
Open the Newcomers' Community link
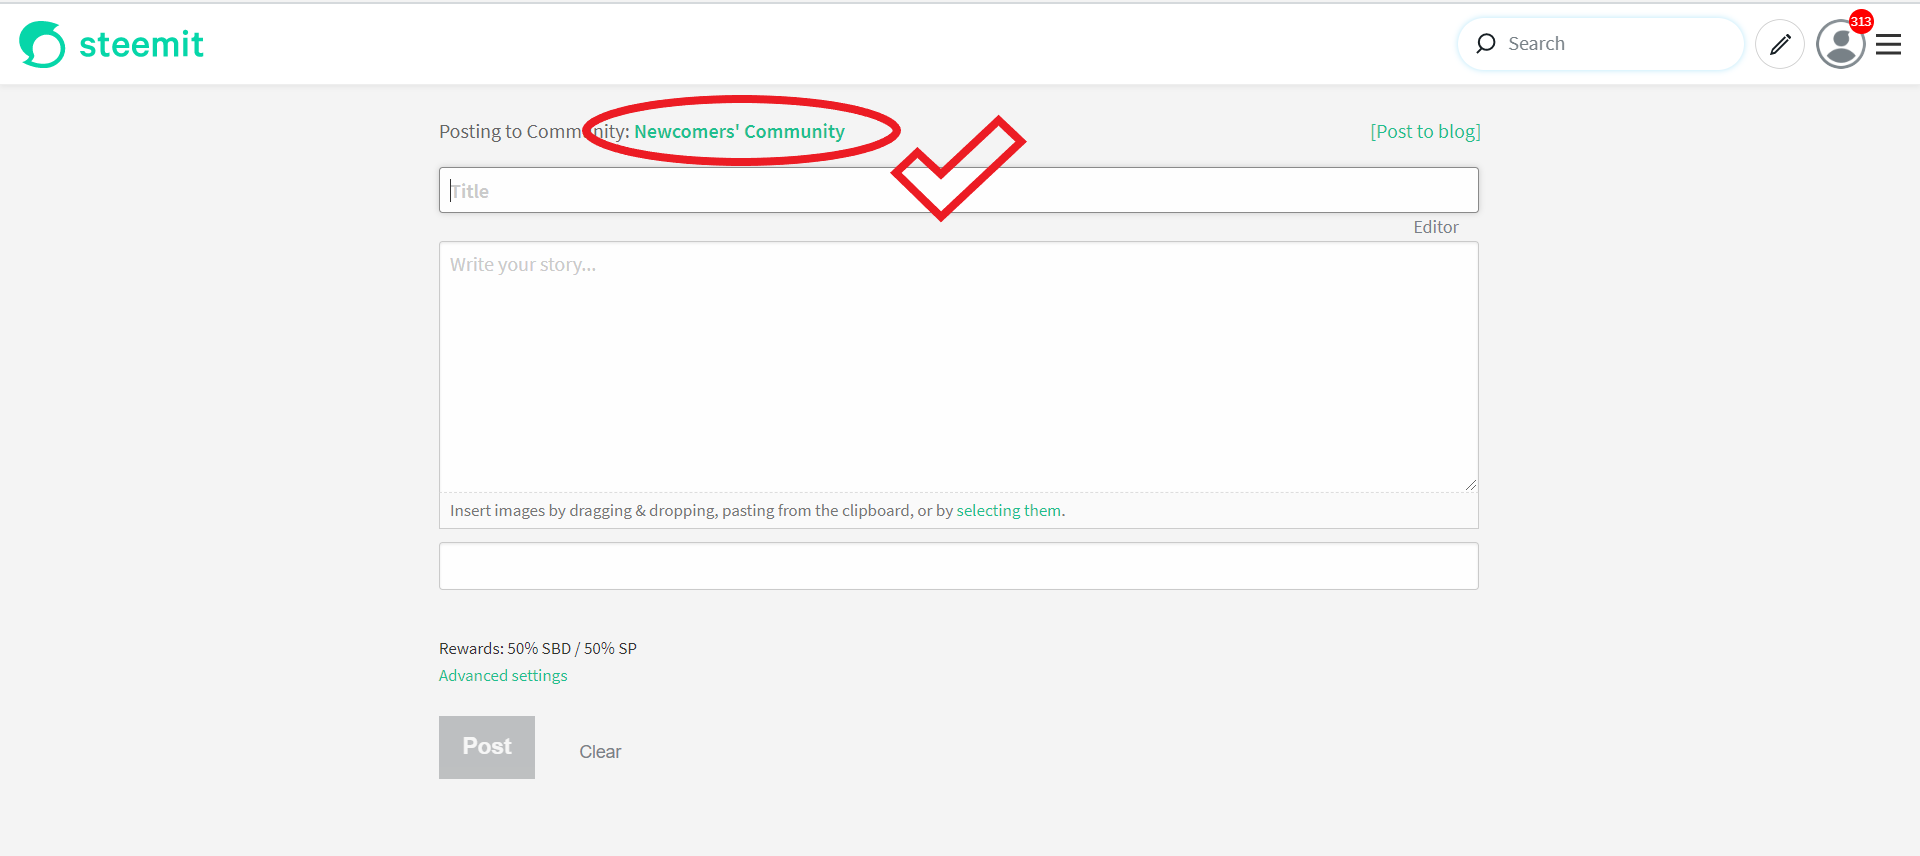click(739, 131)
